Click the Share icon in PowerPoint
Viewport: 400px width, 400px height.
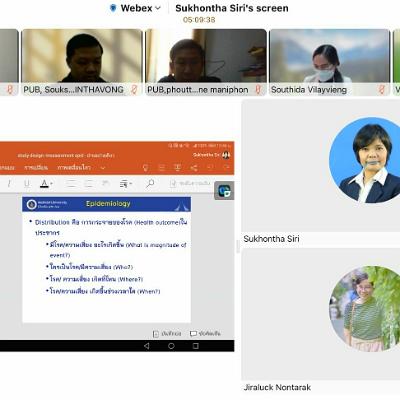194,167
